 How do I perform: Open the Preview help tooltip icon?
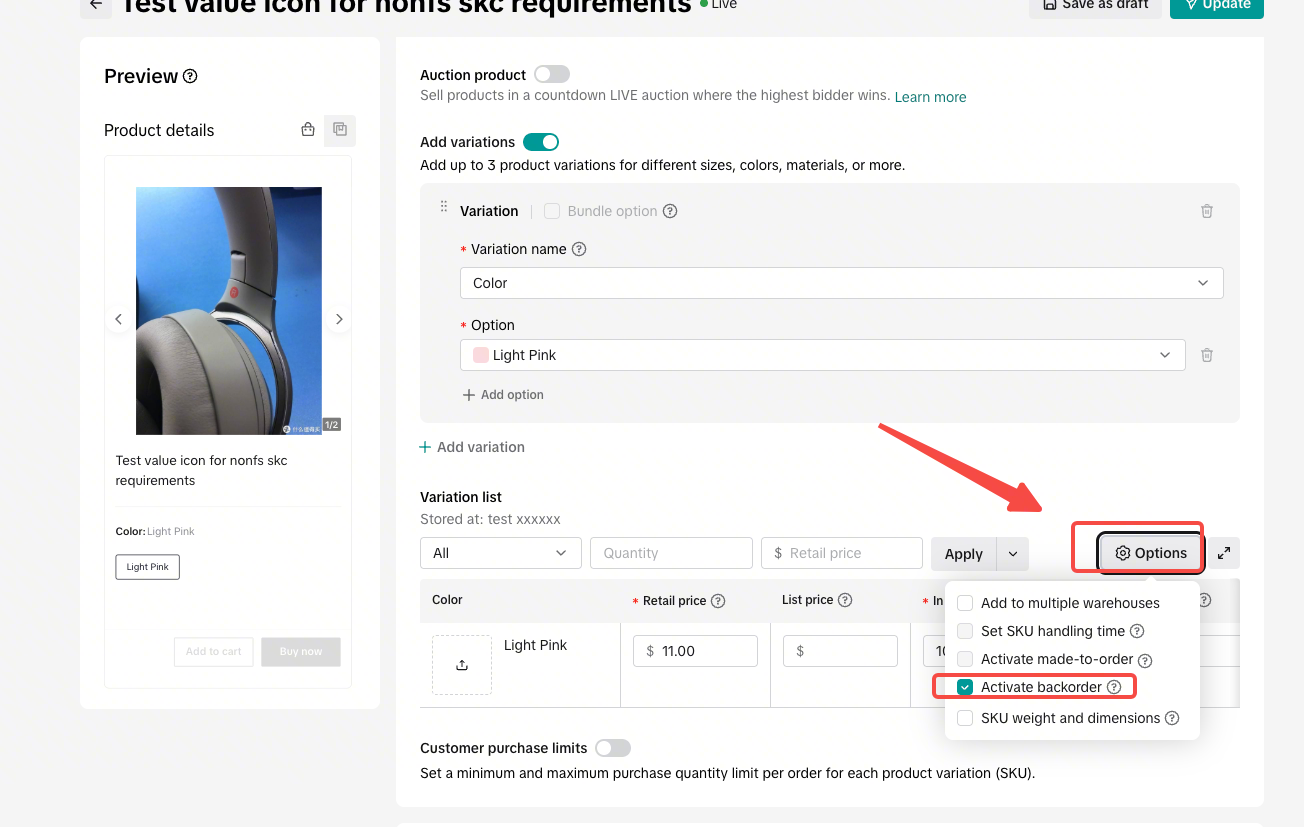coord(190,76)
